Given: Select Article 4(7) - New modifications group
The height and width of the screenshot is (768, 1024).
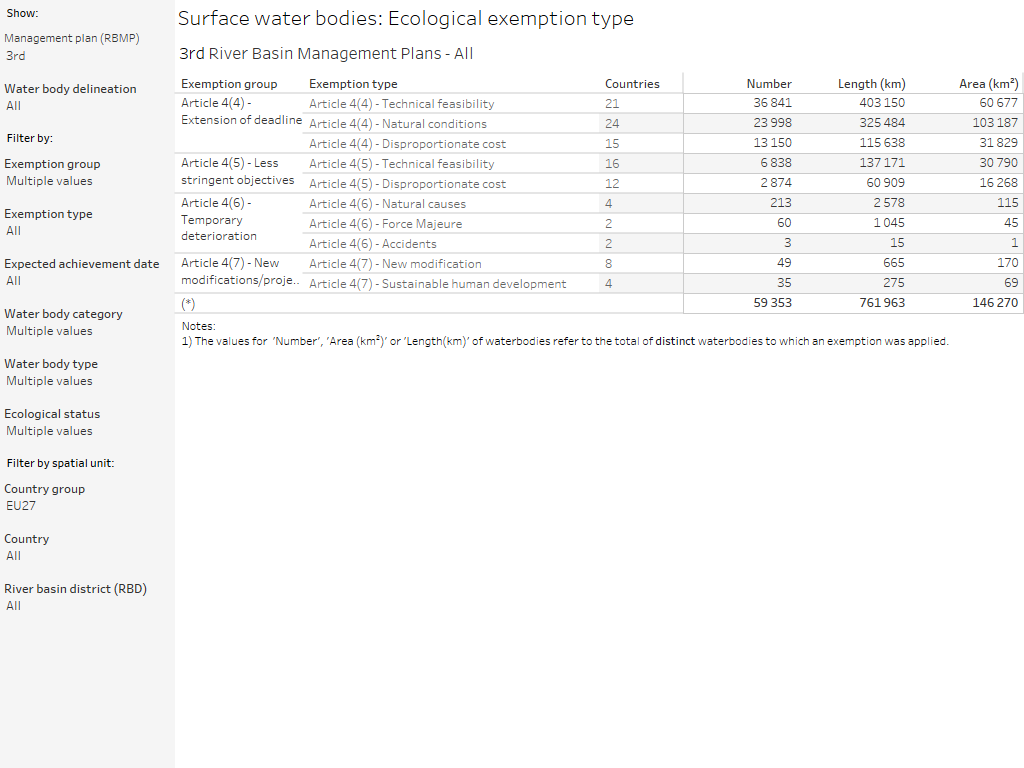Looking at the screenshot, I should (240, 272).
